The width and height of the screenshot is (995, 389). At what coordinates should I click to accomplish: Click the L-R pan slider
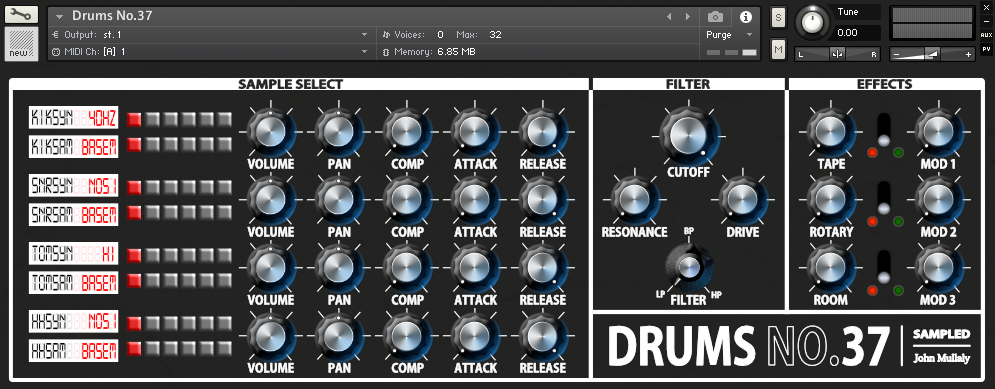tap(838, 55)
